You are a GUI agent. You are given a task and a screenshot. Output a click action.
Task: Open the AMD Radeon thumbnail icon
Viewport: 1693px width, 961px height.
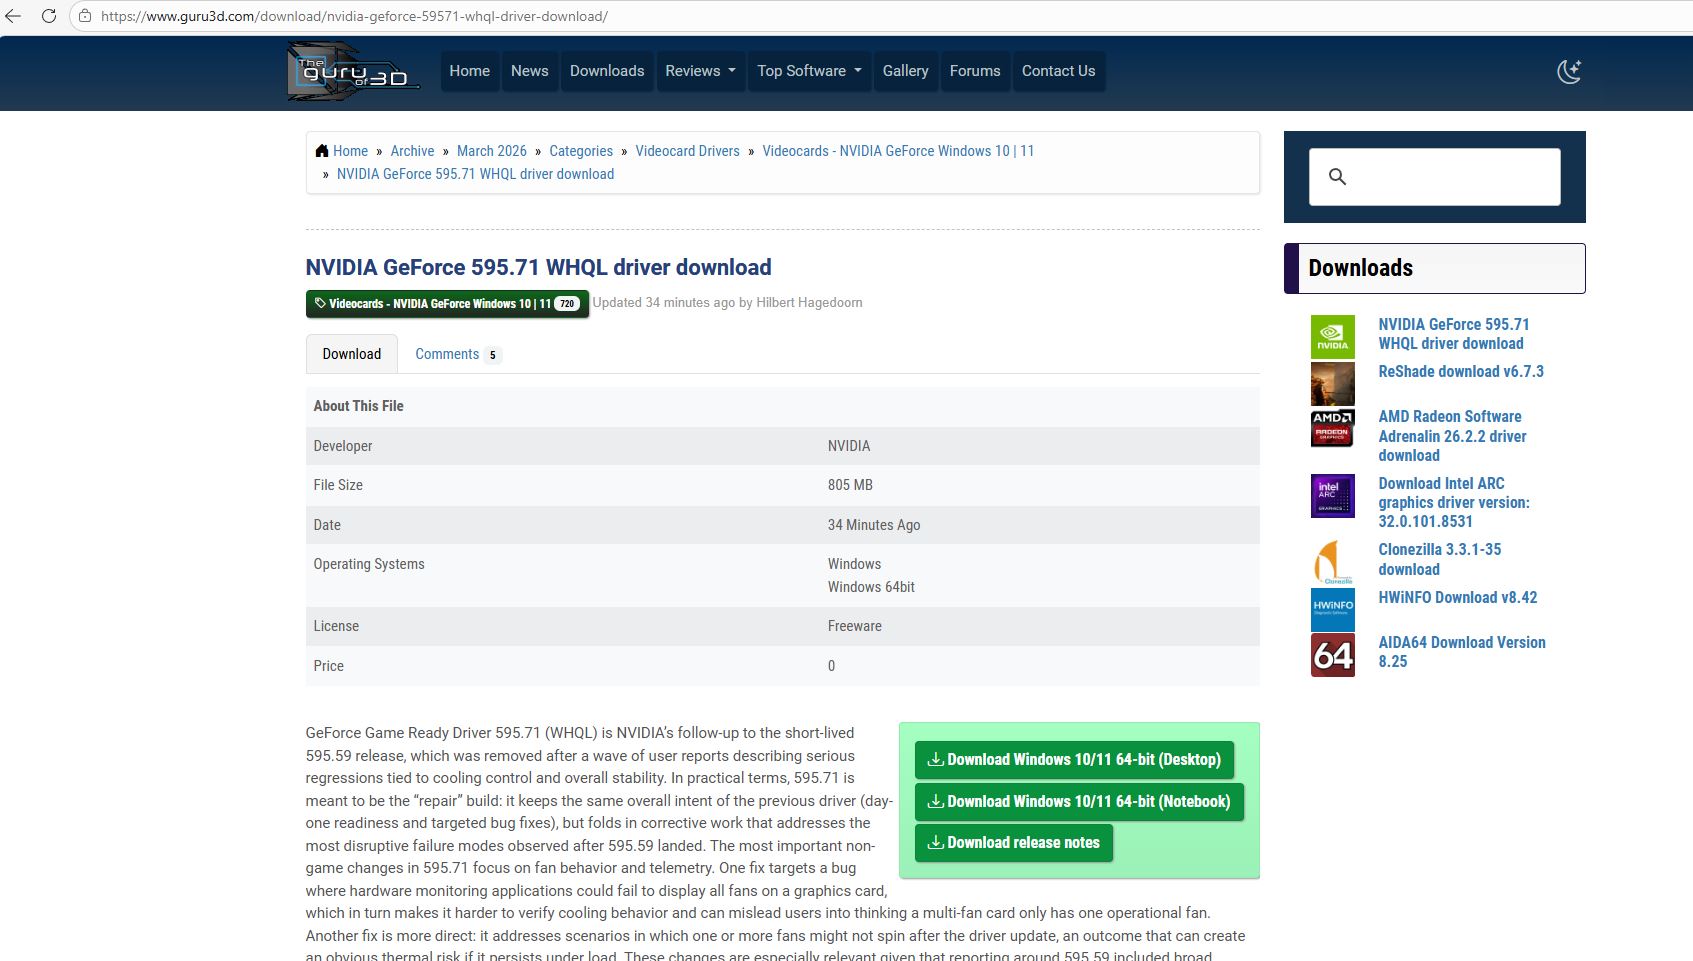coord(1333,428)
